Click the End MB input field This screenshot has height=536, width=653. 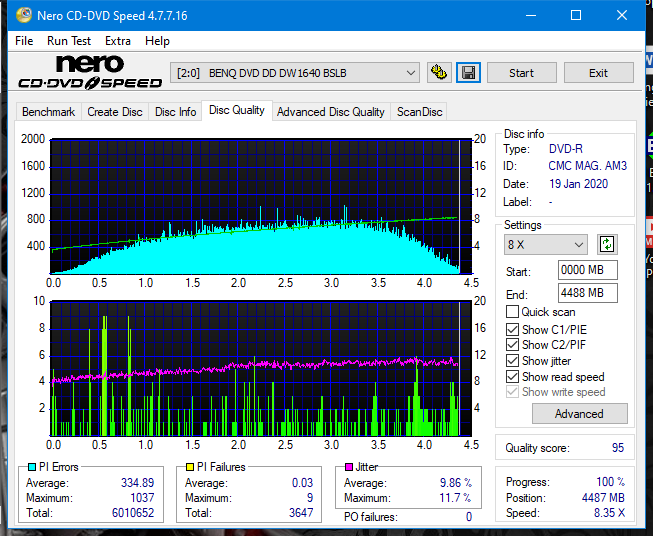point(587,293)
